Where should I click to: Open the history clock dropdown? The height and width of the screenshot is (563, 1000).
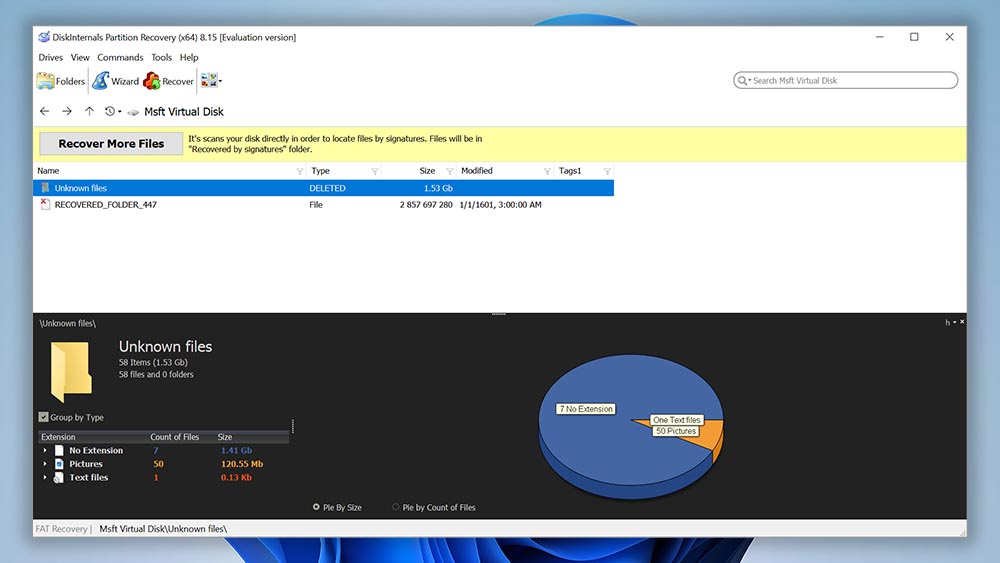113,111
